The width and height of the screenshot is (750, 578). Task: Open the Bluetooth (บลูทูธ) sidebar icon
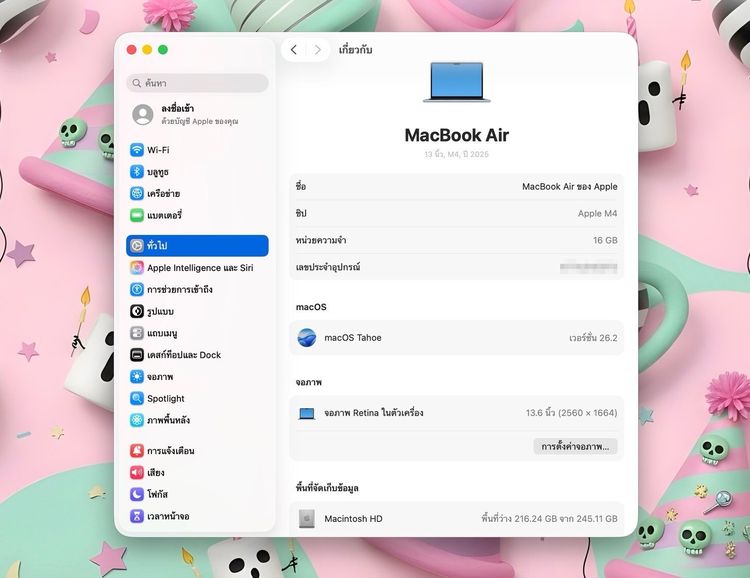(137, 171)
